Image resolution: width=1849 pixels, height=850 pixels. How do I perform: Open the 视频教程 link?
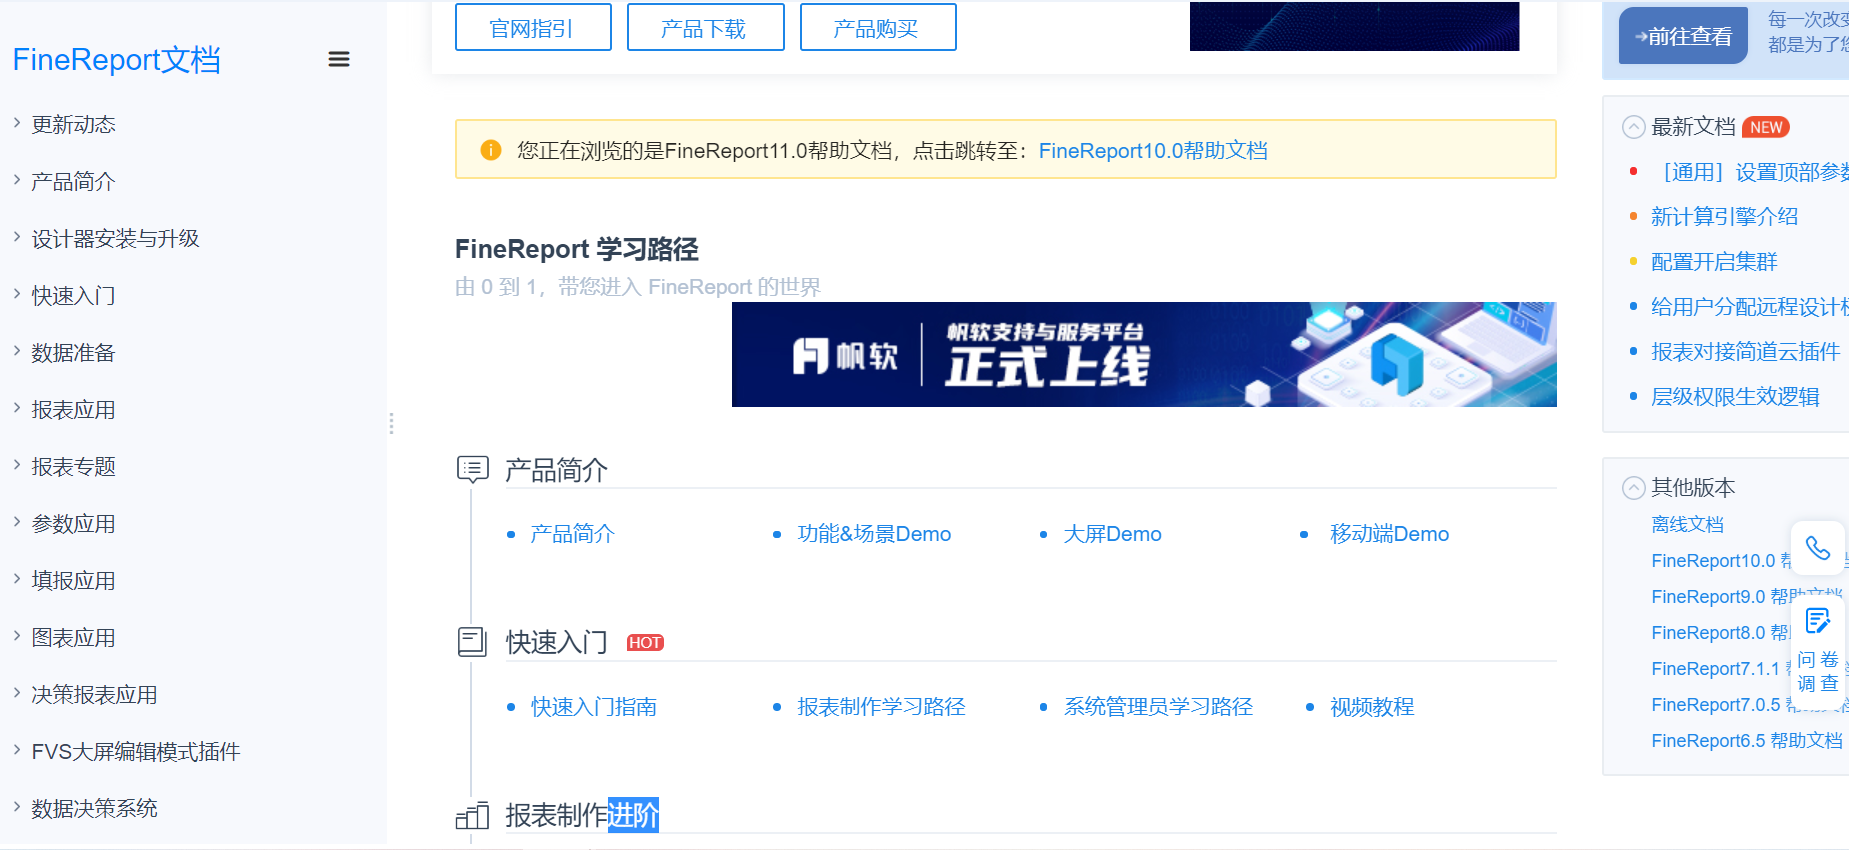coord(1372,707)
